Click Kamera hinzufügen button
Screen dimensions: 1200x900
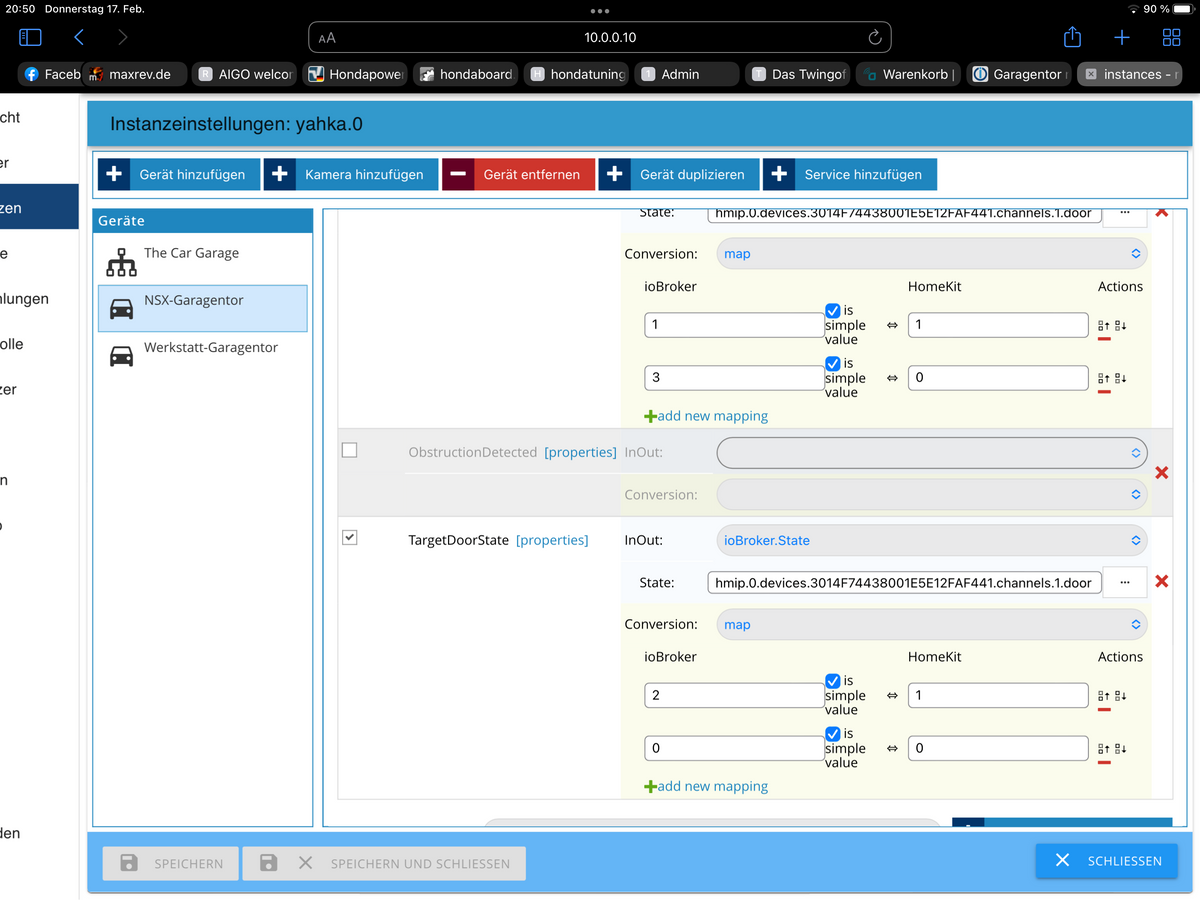351,174
